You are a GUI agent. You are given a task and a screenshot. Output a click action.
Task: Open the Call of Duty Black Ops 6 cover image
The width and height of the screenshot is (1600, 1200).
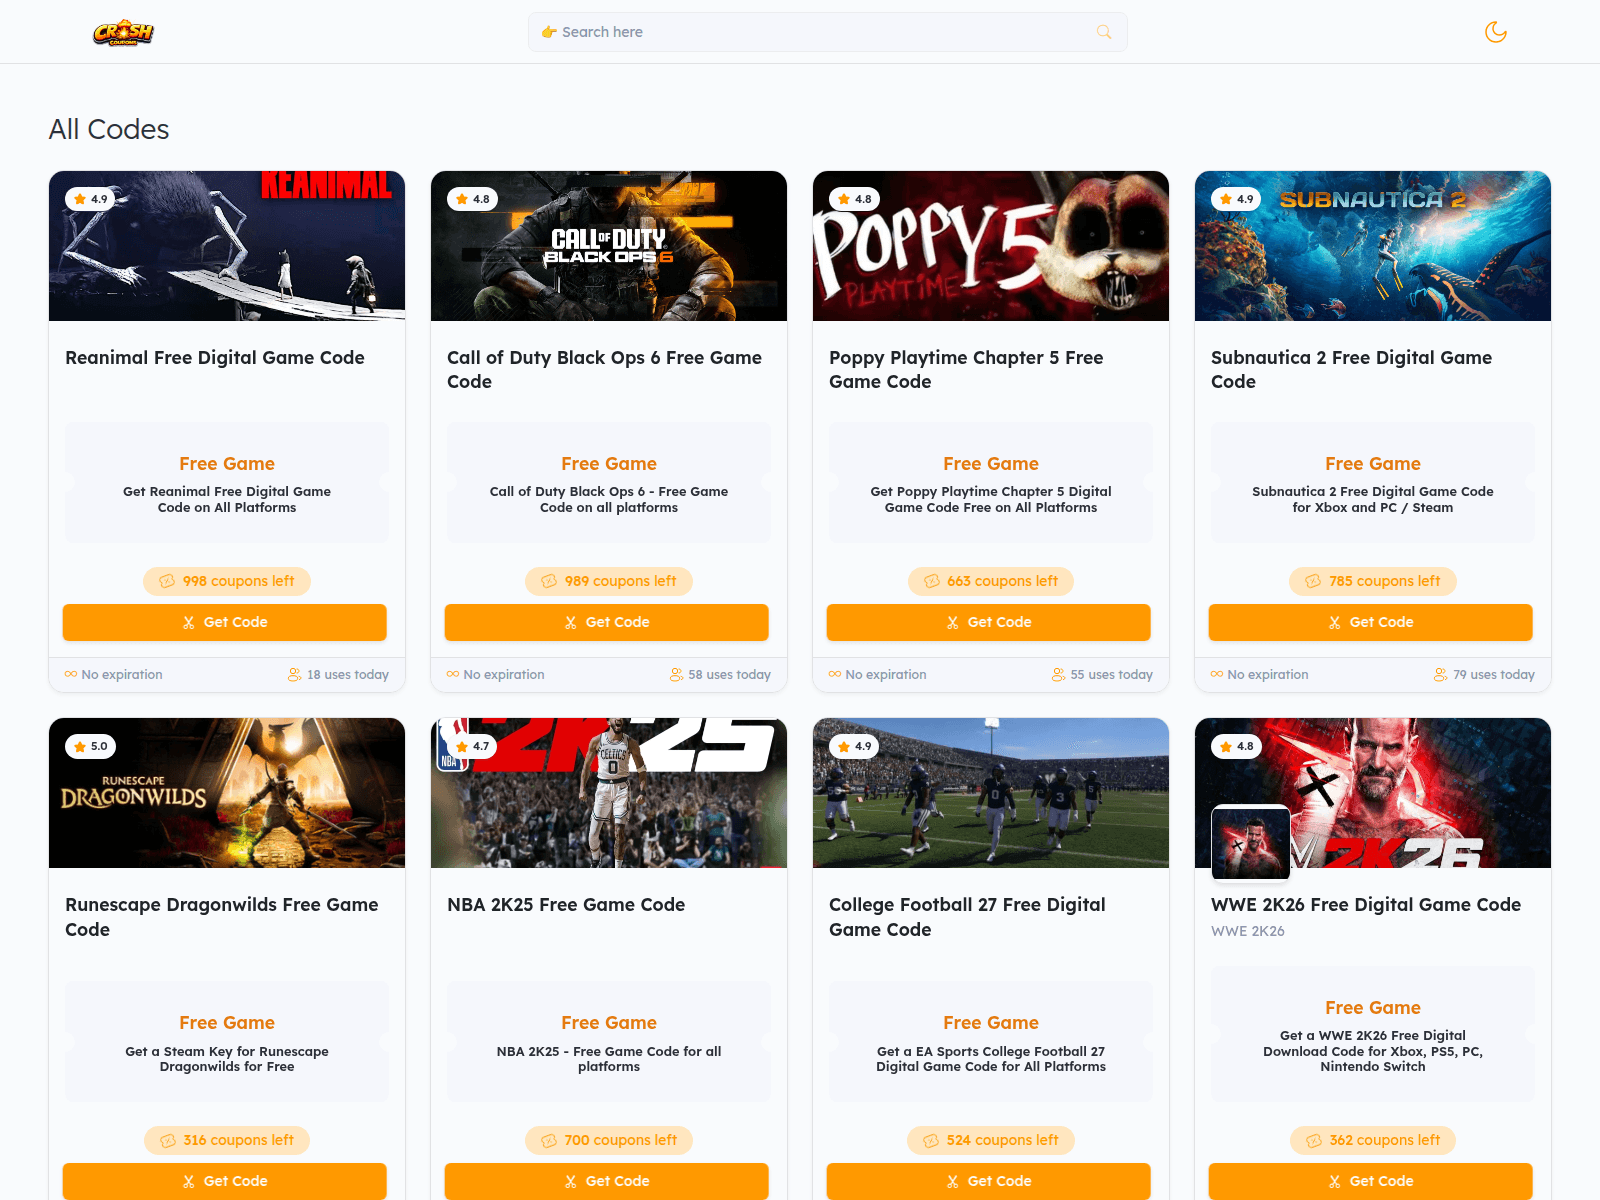click(609, 246)
